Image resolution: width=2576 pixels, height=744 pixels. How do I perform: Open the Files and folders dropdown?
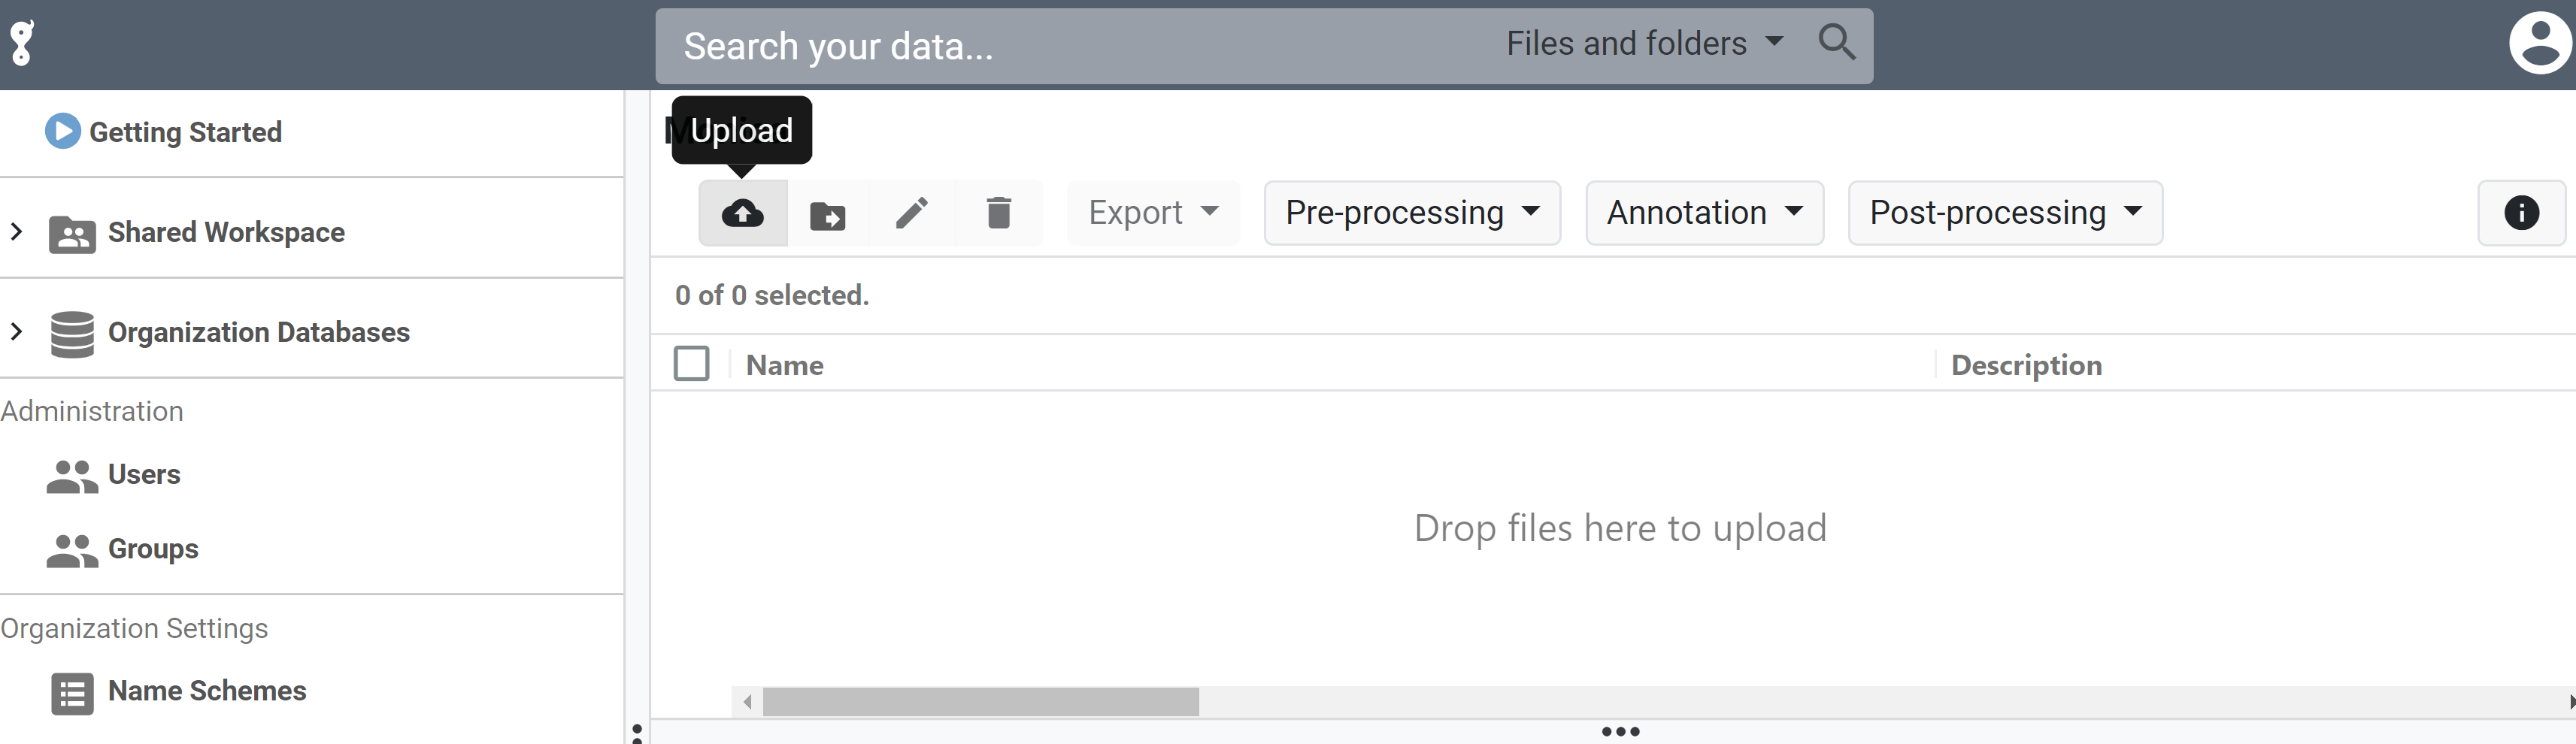click(x=1644, y=44)
